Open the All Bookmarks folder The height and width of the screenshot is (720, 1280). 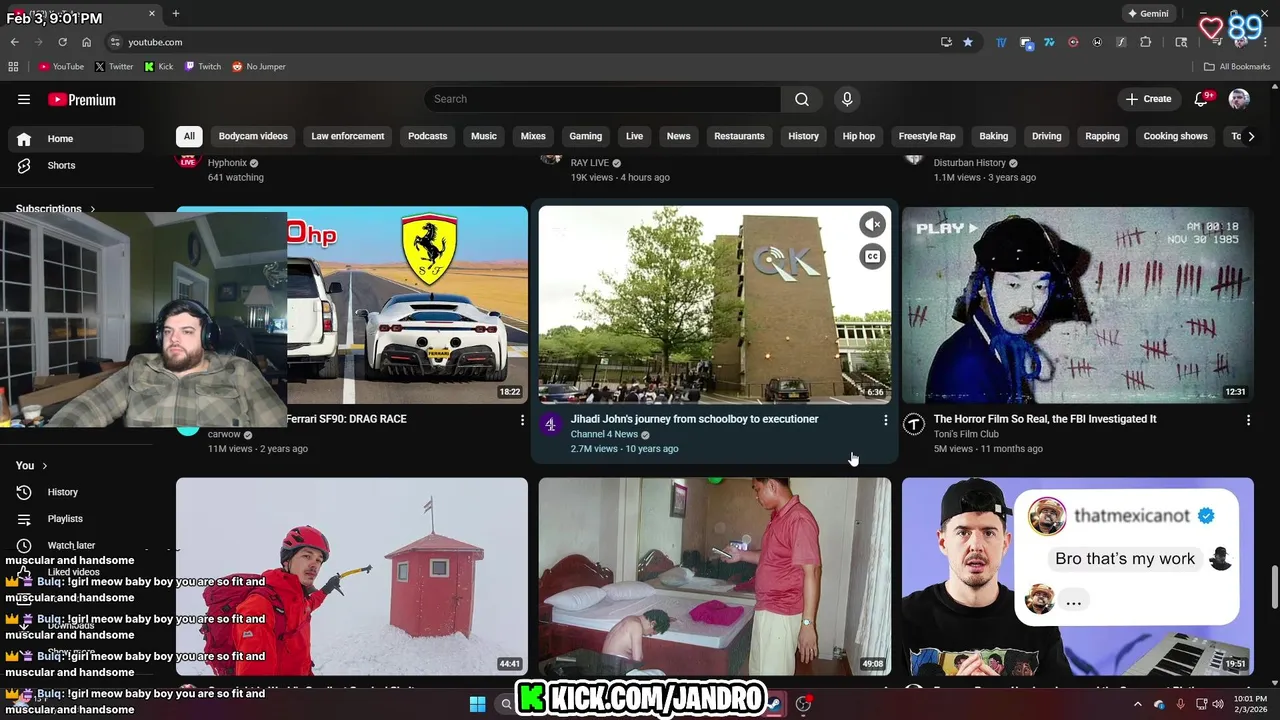pos(1237,67)
